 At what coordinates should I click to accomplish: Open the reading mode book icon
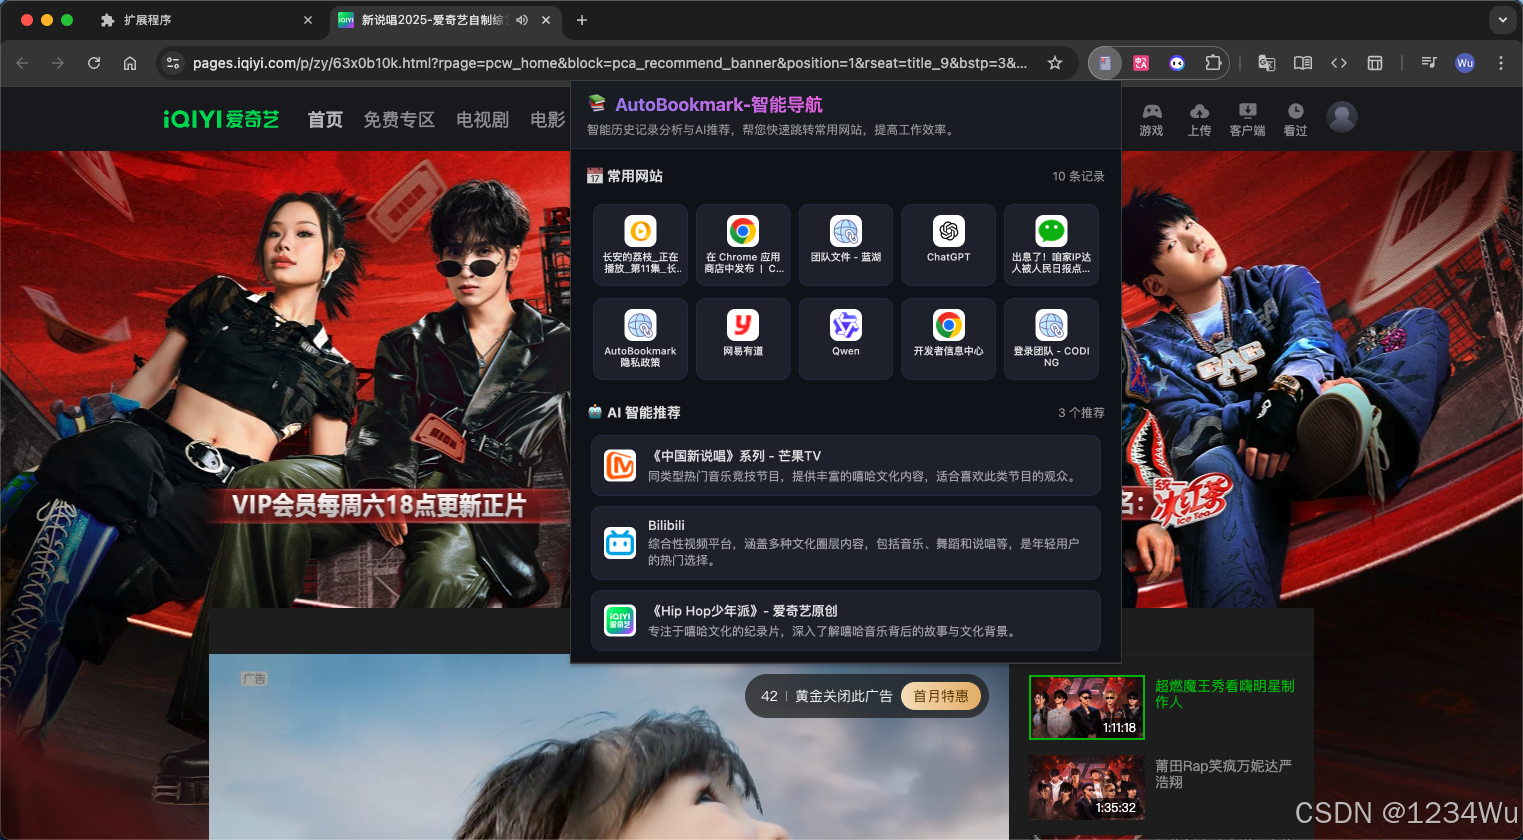(x=1303, y=63)
